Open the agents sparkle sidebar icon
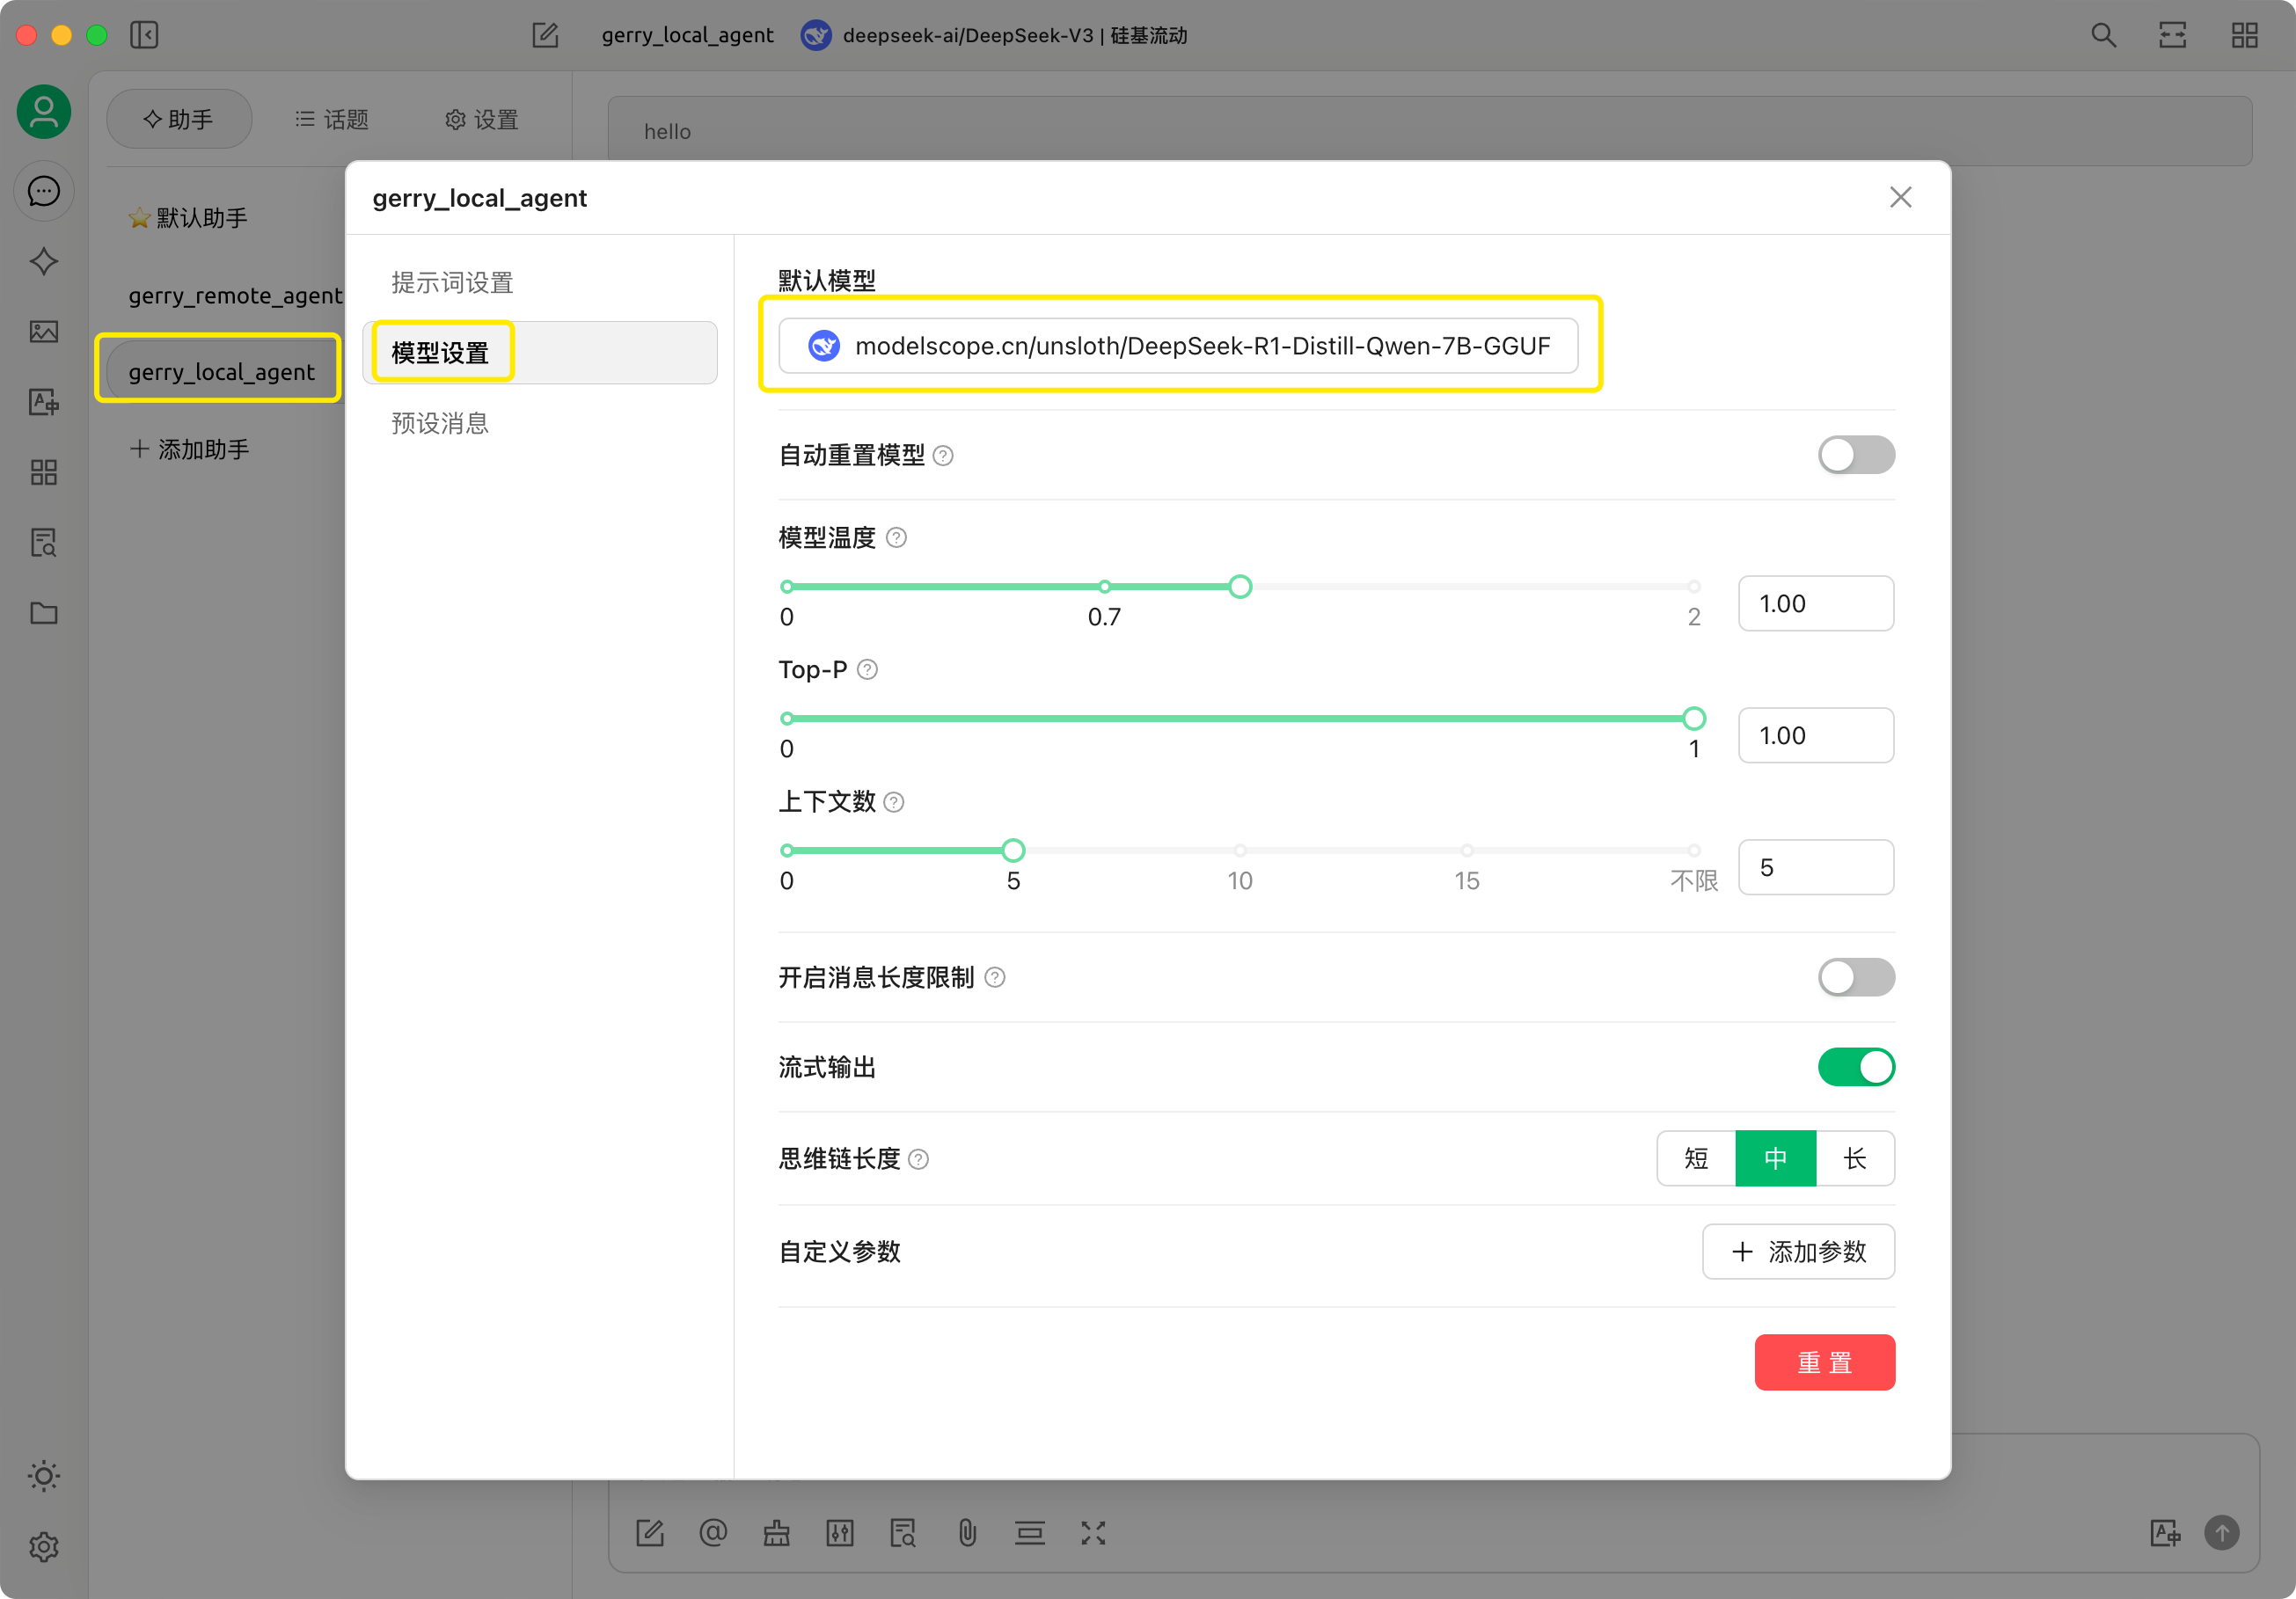Viewport: 2296px width, 1599px height. coord(44,261)
